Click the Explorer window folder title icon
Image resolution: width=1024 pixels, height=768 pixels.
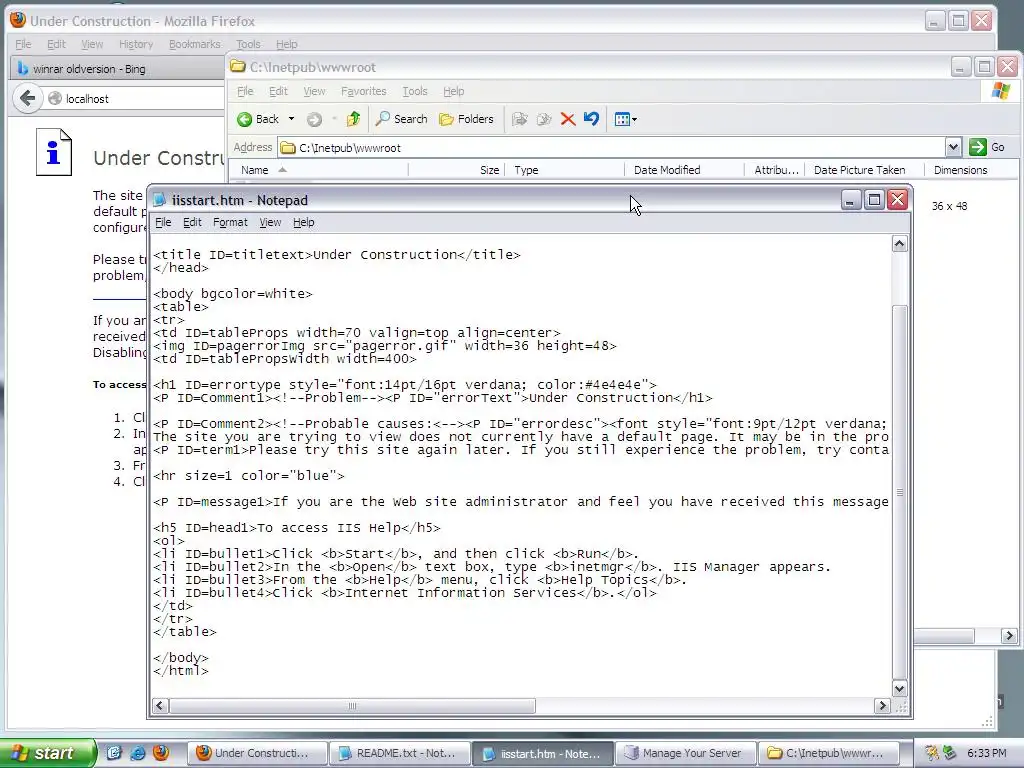[x=238, y=67]
